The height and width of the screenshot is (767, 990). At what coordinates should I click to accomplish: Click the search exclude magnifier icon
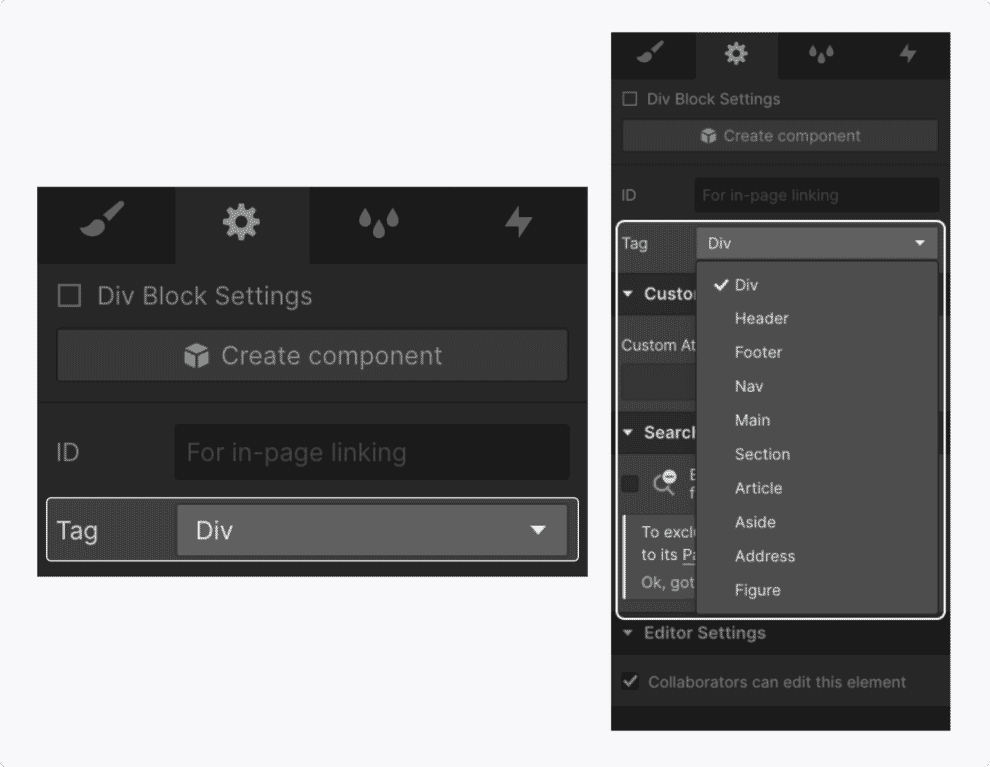tap(664, 482)
